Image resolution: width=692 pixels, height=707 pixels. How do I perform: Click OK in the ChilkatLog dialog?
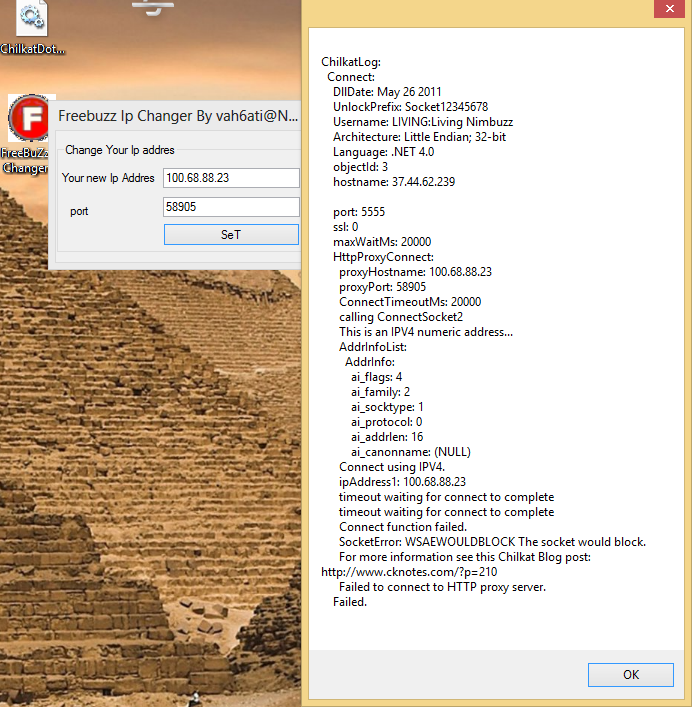click(x=631, y=675)
